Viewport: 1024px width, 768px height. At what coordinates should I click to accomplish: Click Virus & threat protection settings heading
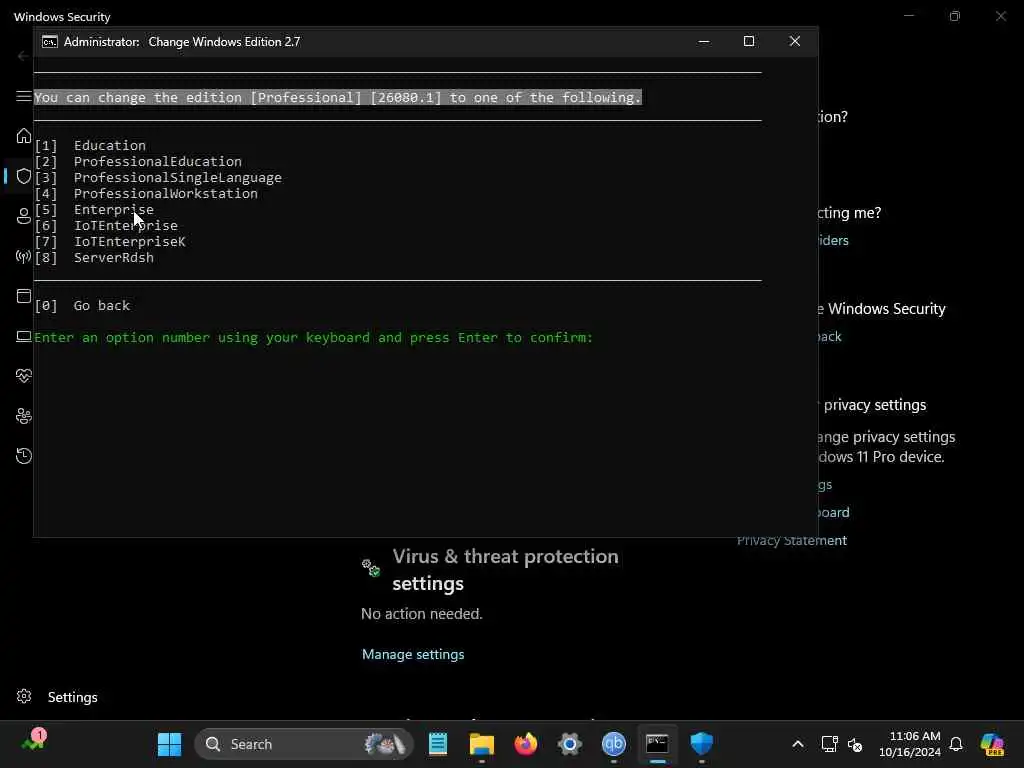pyautogui.click(x=505, y=569)
